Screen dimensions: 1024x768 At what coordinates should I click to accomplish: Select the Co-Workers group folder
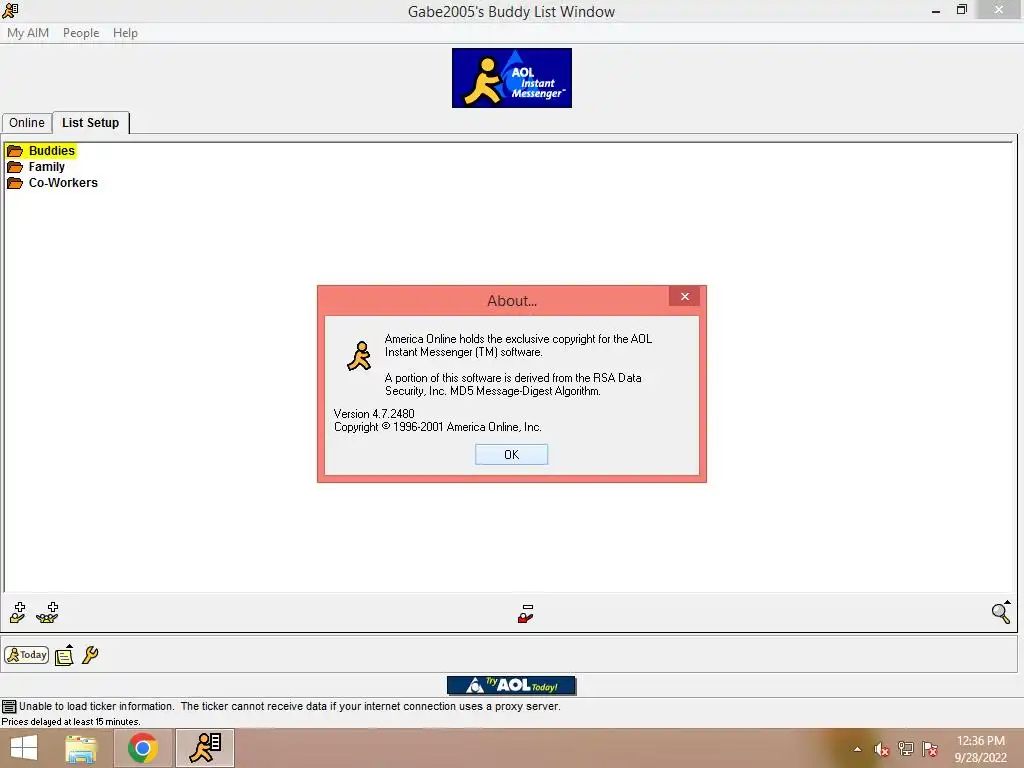point(63,183)
